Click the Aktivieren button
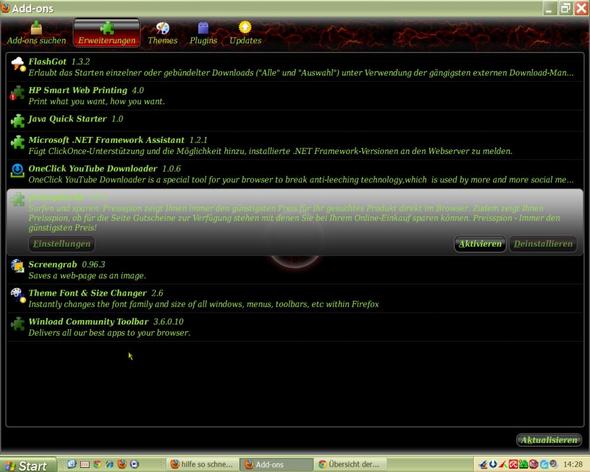Image resolution: width=590 pixels, height=472 pixels. (480, 244)
